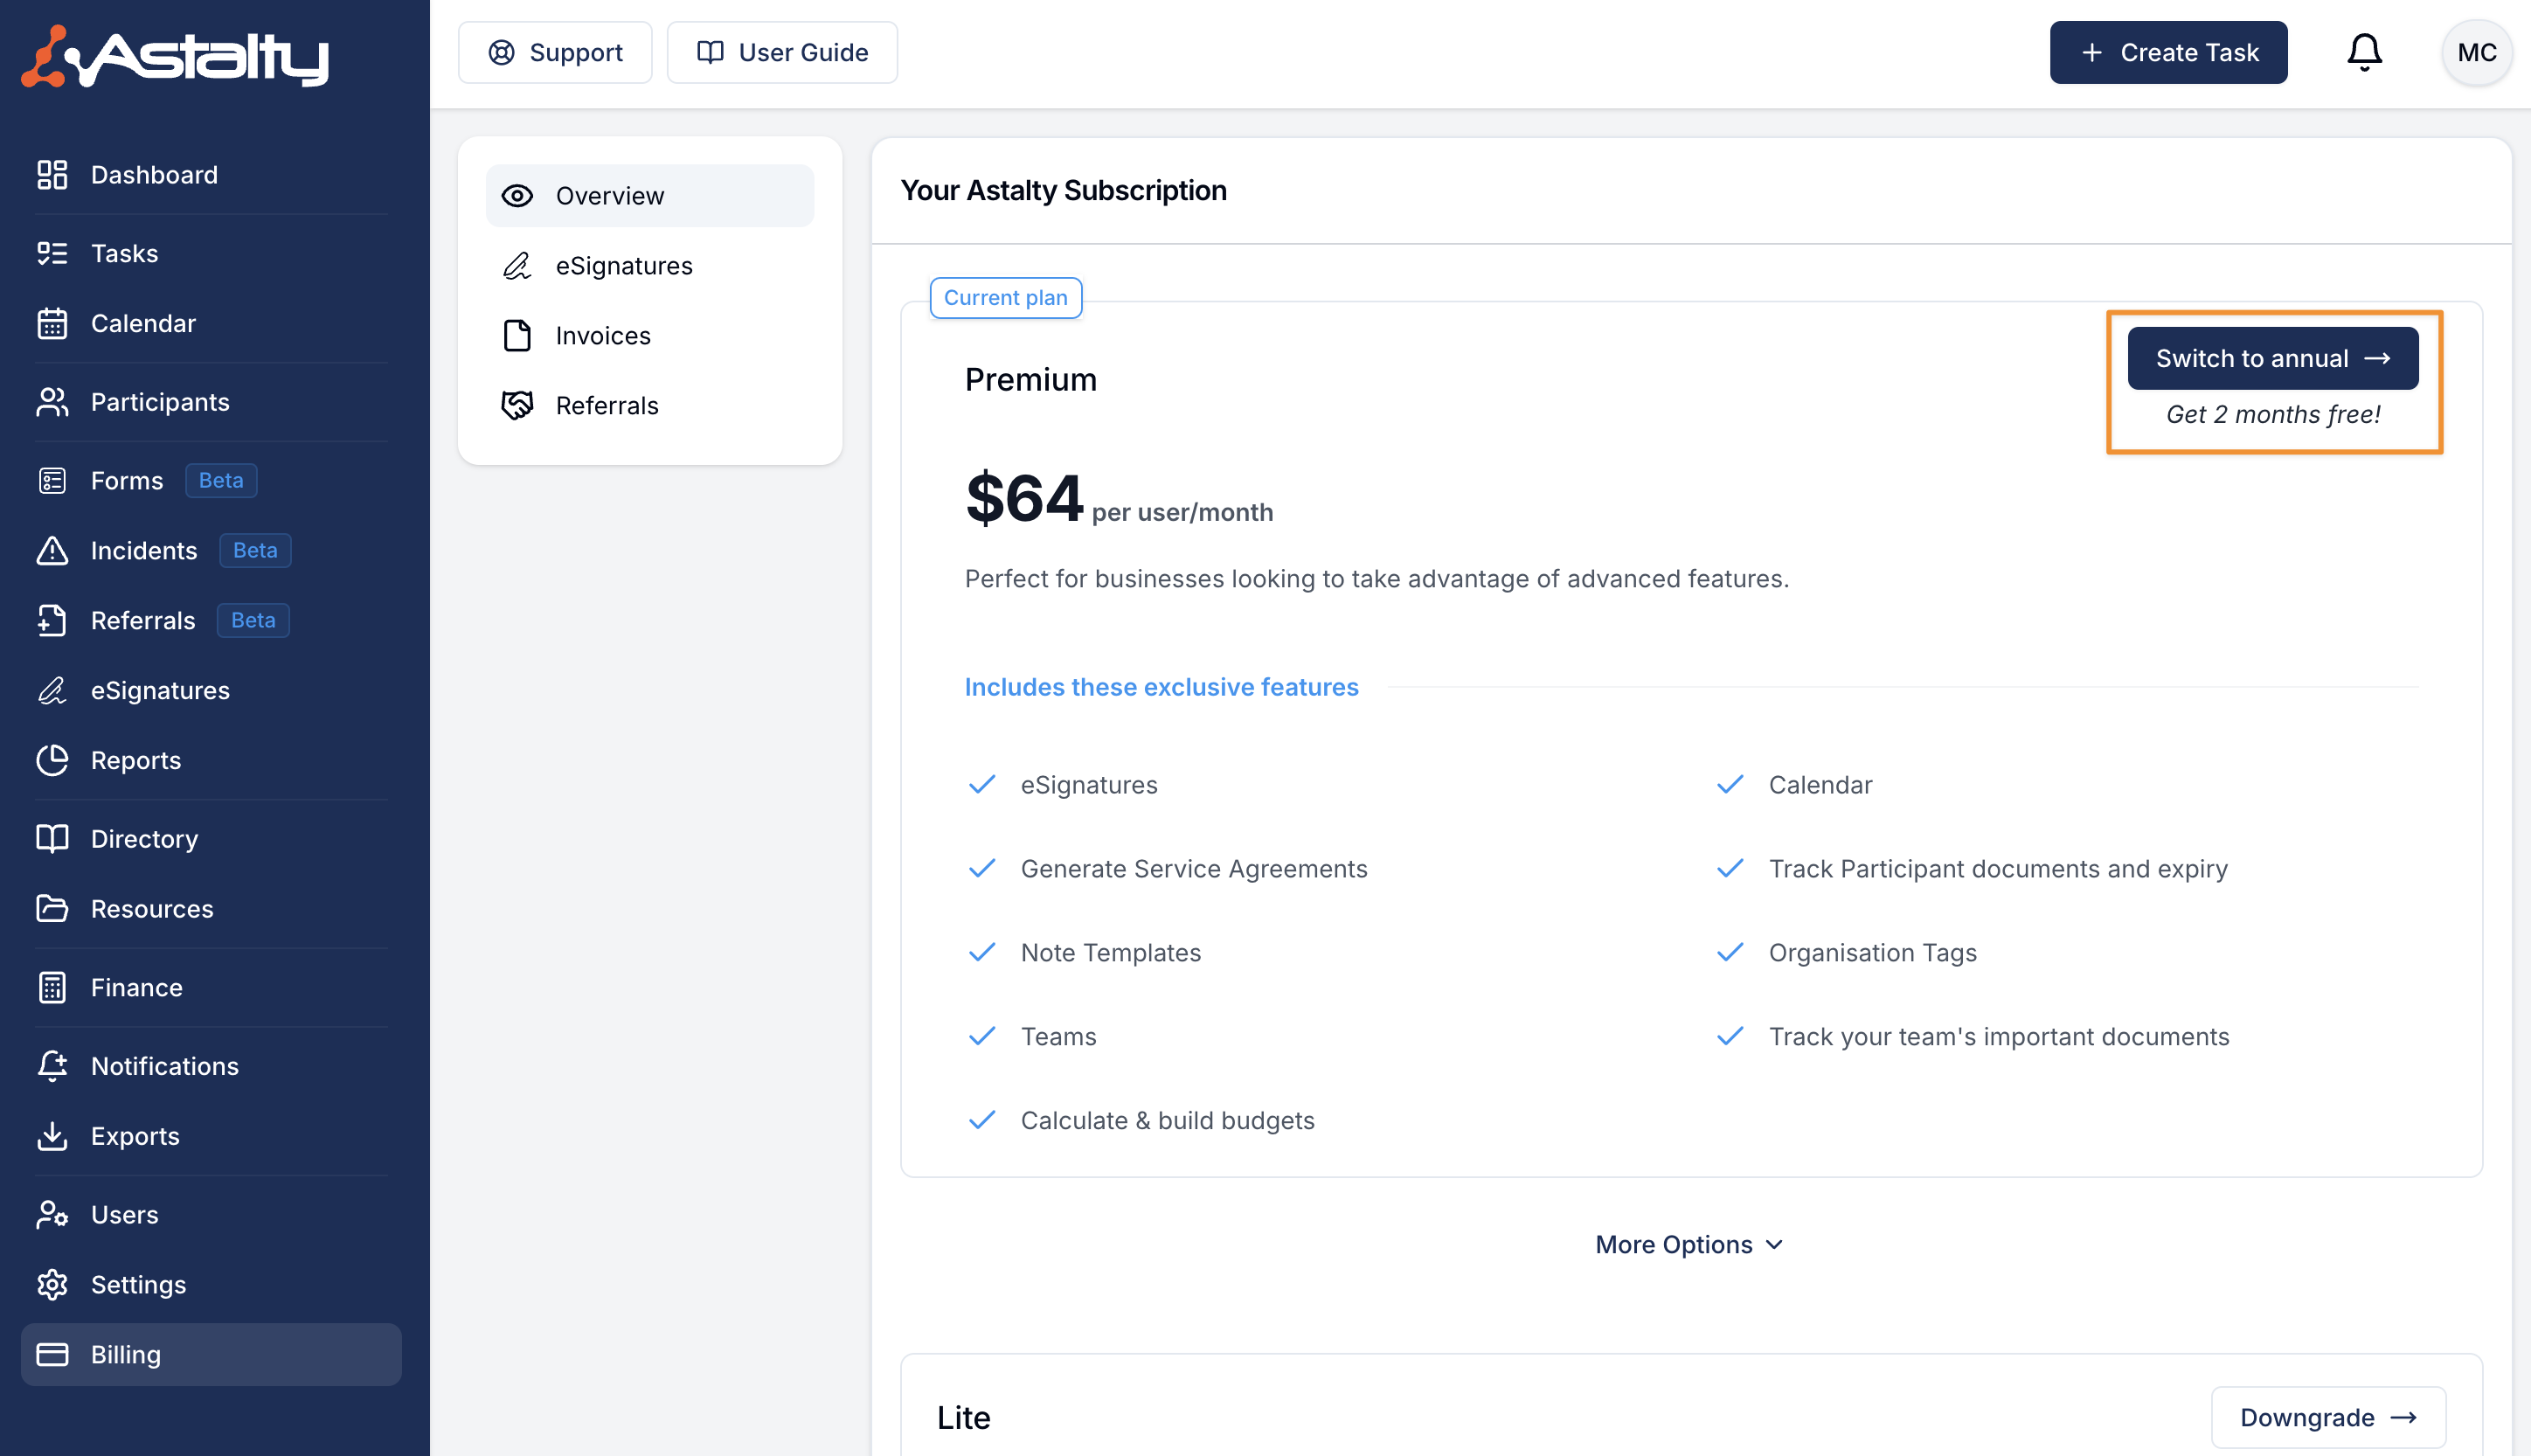The image size is (2531, 1456).
Task: Select the Invoices billing tab
Action: (602, 336)
